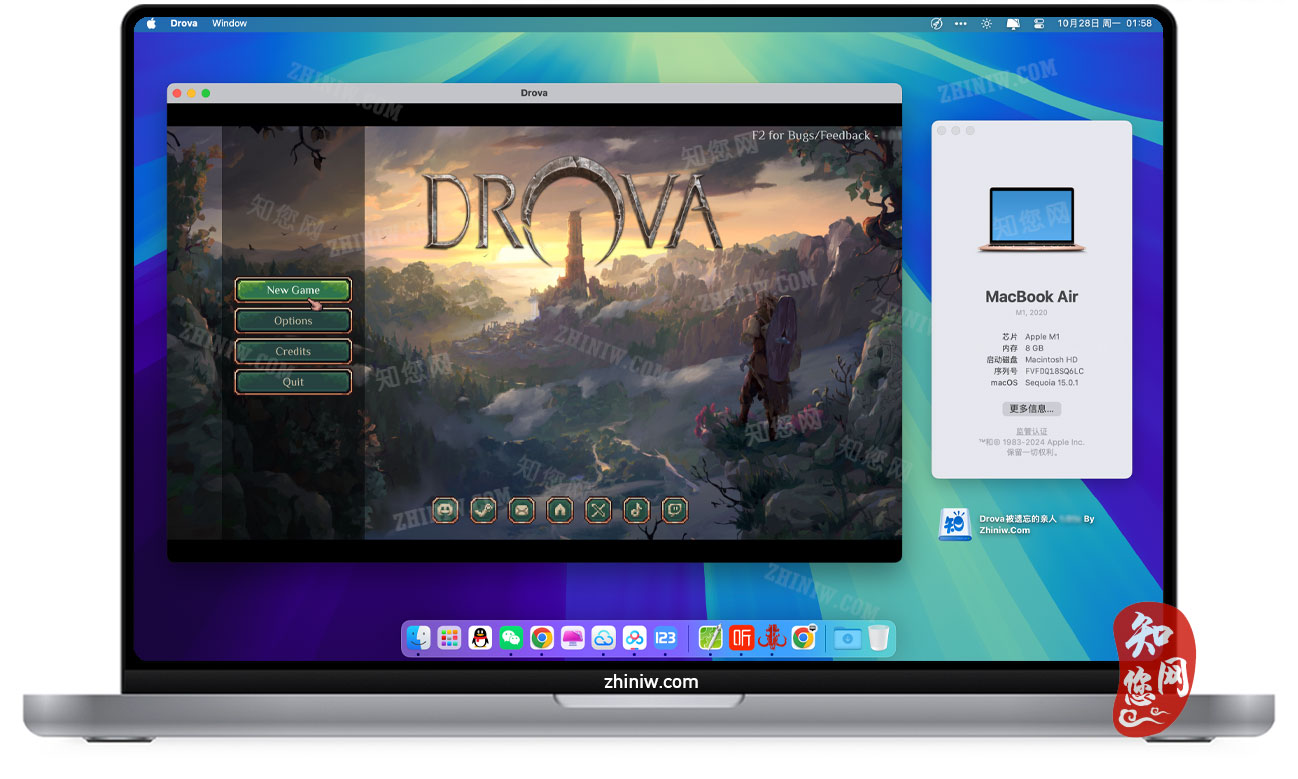Open the blue cloud app in the Dock
The height and width of the screenshot is (779, 1298).
pos(603,638)
